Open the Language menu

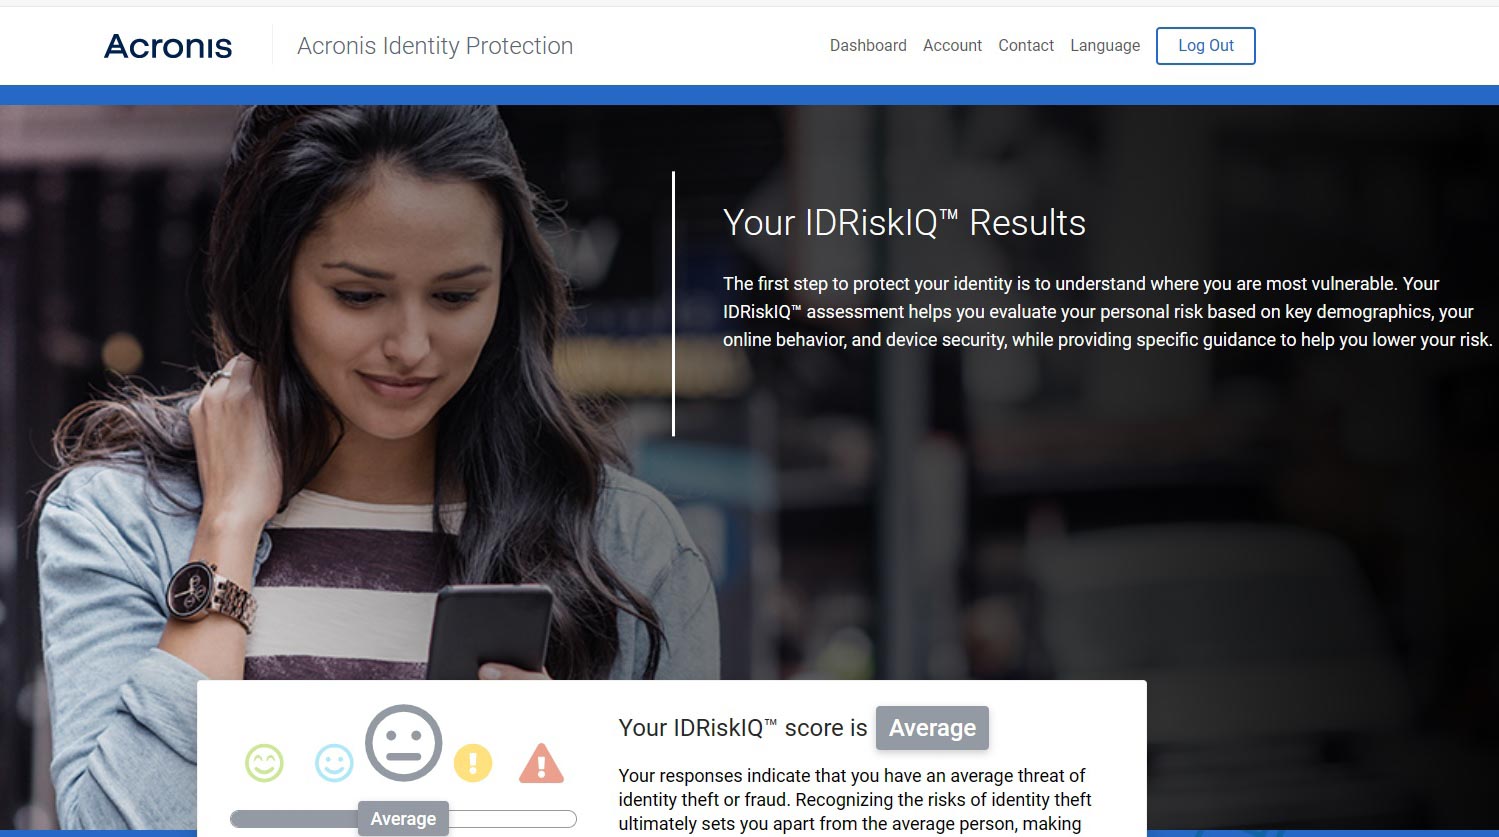click(1105, 46)
